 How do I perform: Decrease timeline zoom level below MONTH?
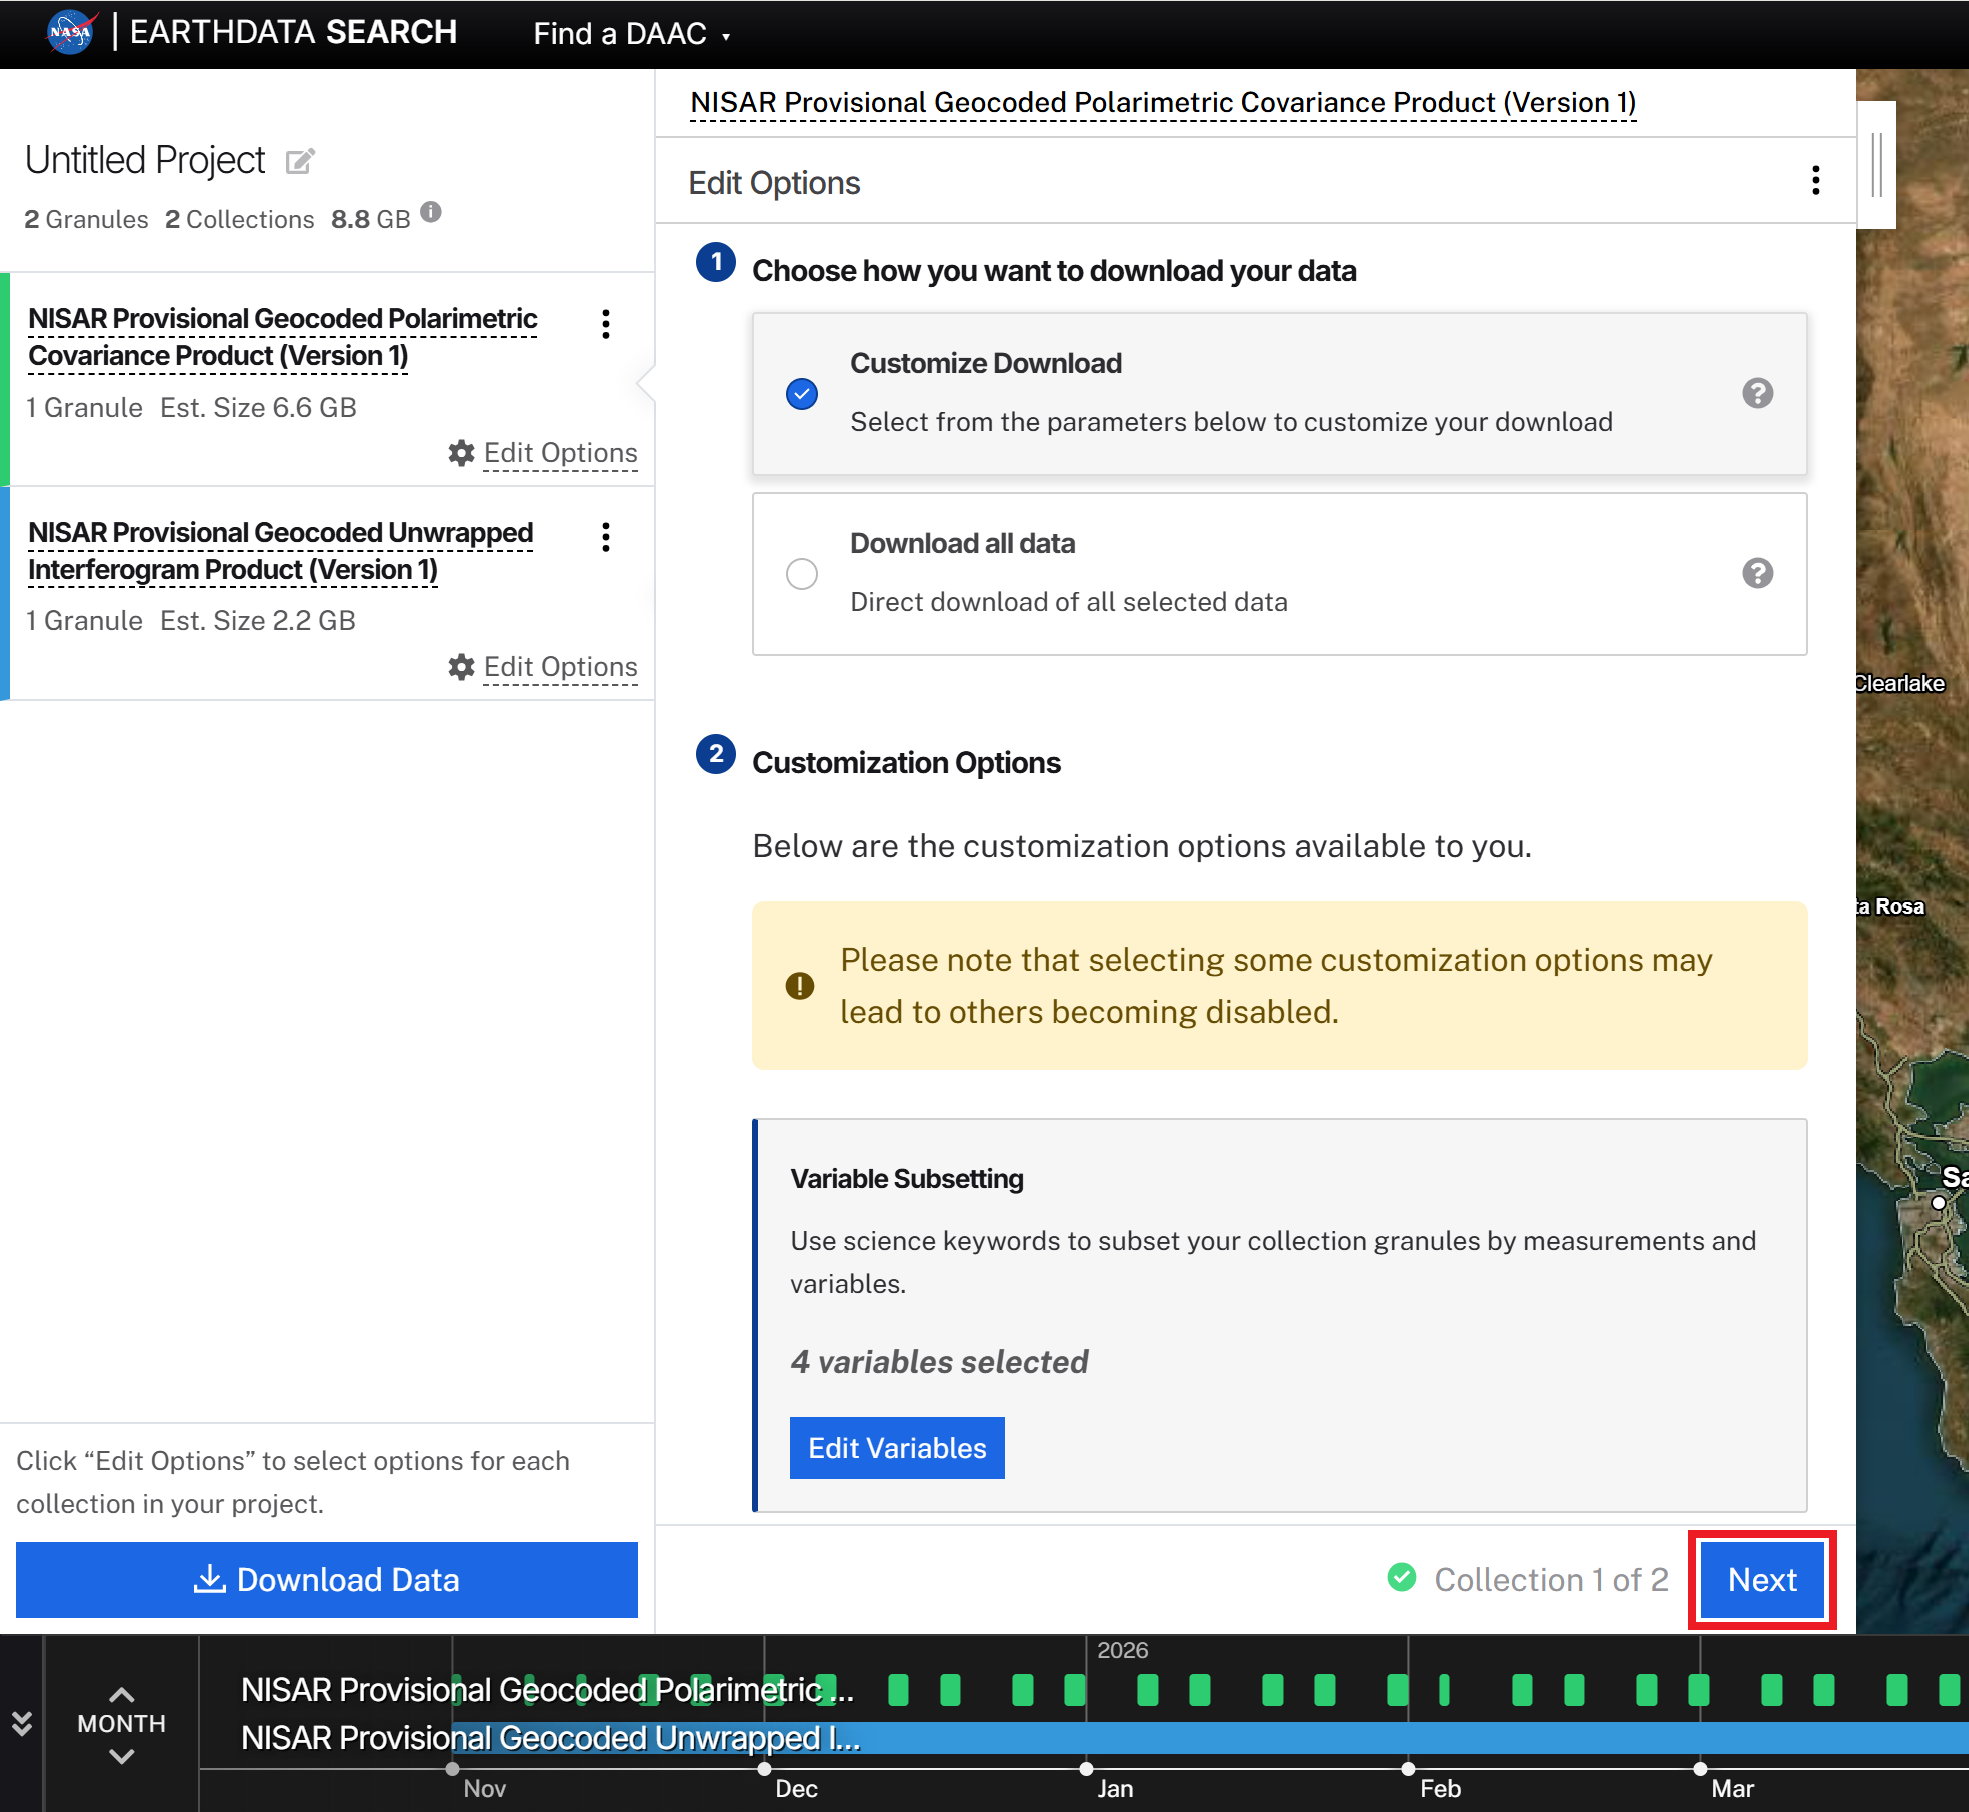[x=121, y=1757]
